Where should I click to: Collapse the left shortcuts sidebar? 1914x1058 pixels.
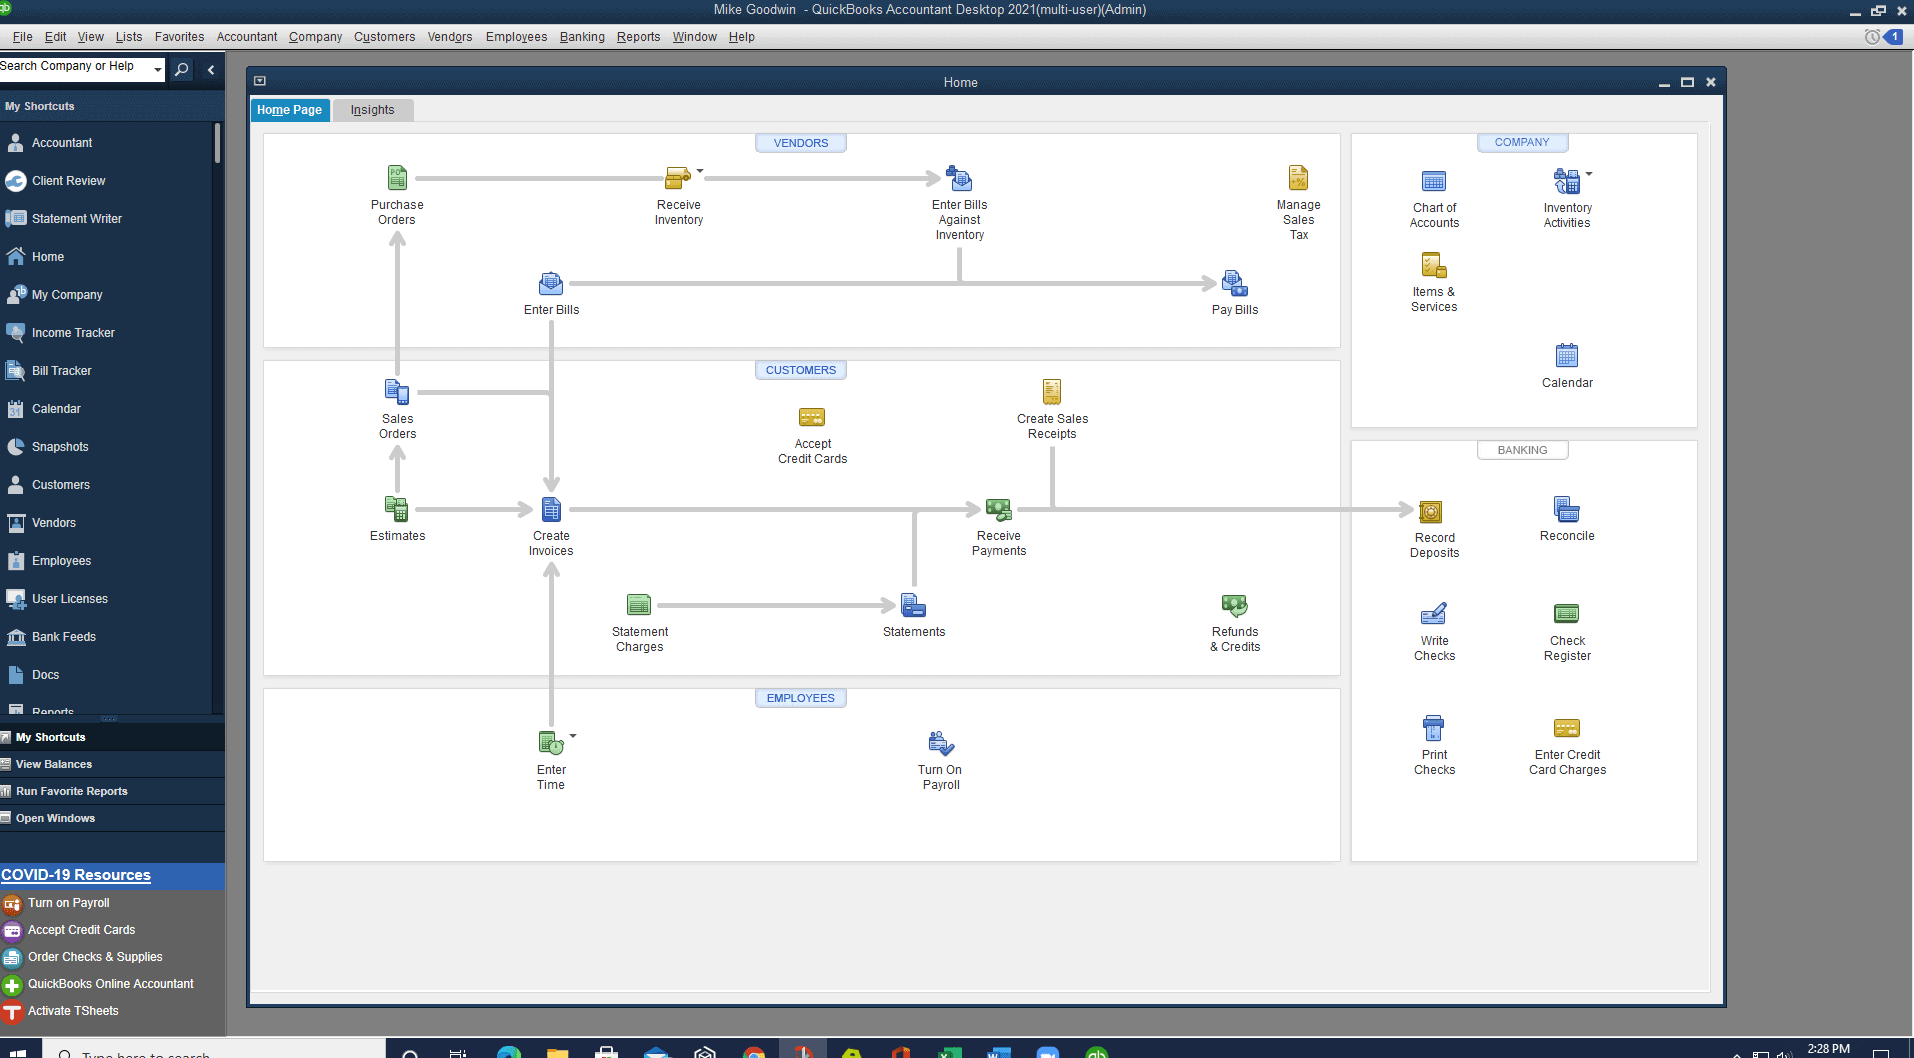[211, 69]
